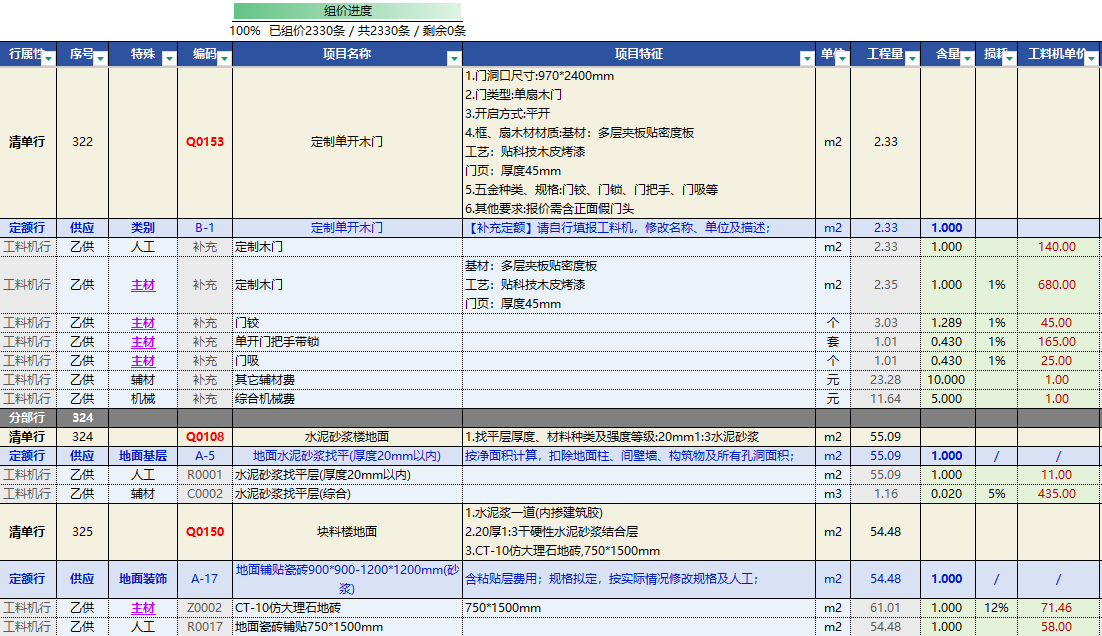Select quota code cell B-1
This screenshot has width=1102, height=636.
coord(205,228)
